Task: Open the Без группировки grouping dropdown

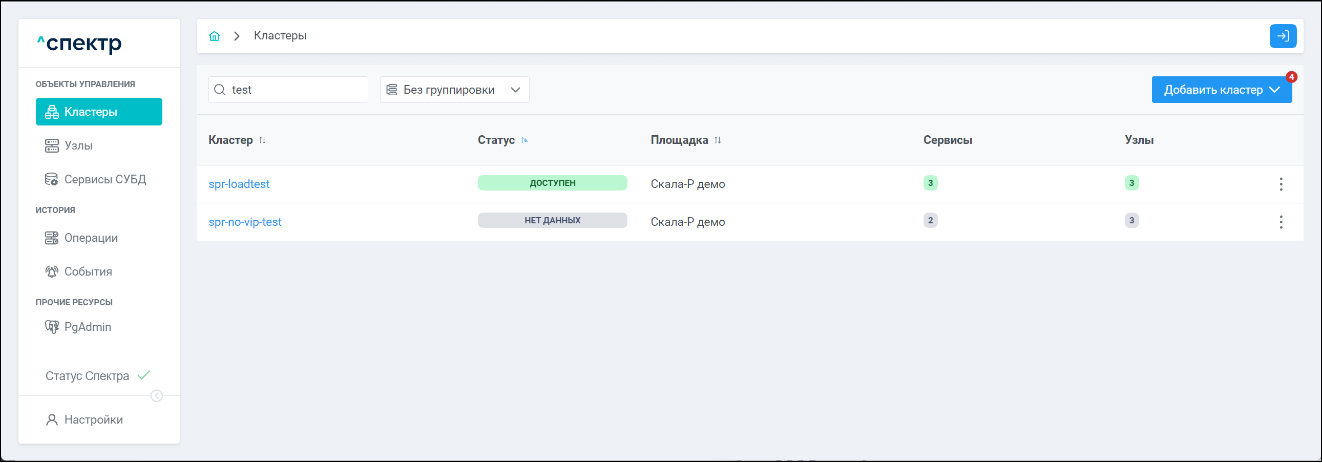Action: coord(454,90)
